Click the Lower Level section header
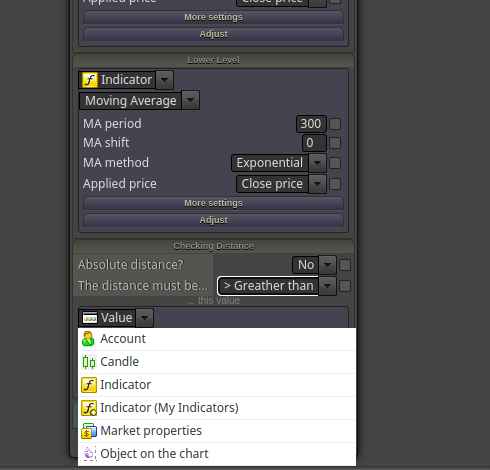 (x=213, y=60)
